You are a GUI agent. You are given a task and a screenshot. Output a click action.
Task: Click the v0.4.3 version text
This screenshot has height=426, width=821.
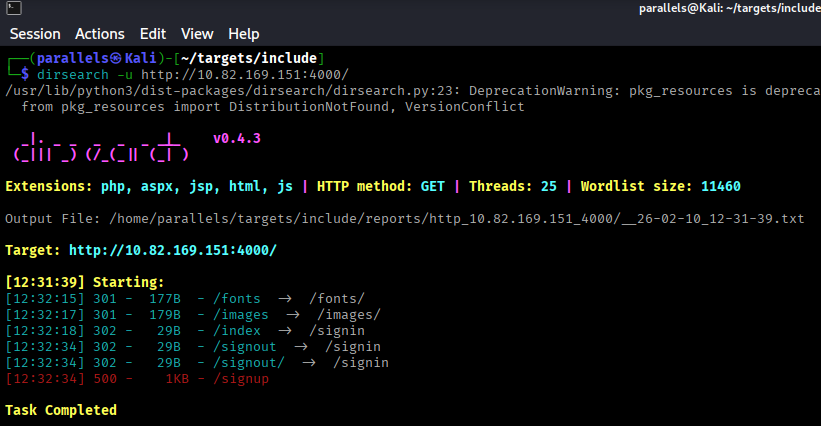click(x=237, y=139)
